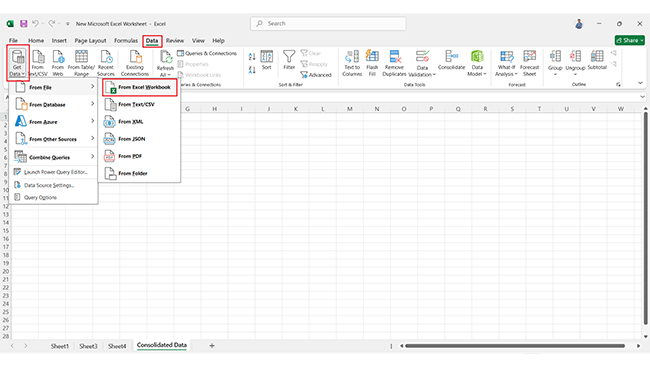Switch to the Formulas tab
The width and height of the screenshot is (650, 367).
[126, 41]
